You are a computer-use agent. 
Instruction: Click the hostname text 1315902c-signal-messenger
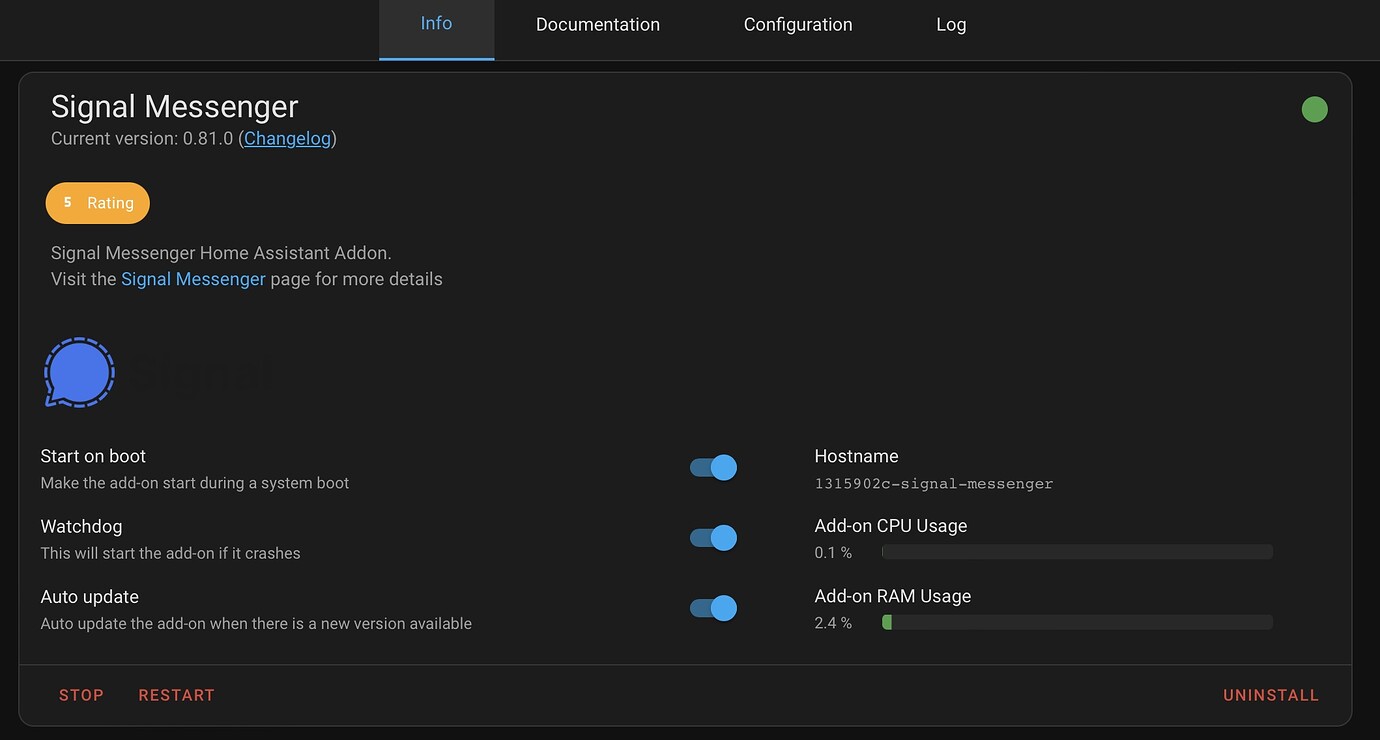tap(932, 483)
